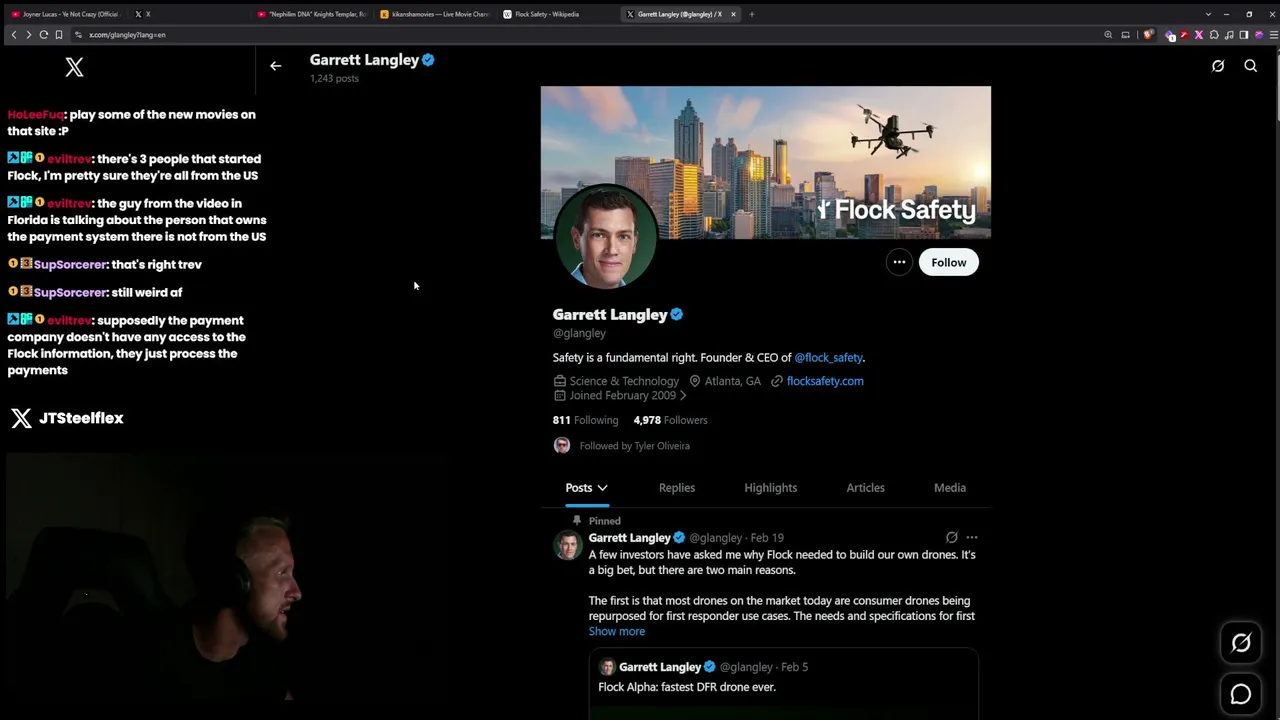Switch to the Flock Safety Wikipedia tab
1280x720 pixels.
click(x=558, y=14)
